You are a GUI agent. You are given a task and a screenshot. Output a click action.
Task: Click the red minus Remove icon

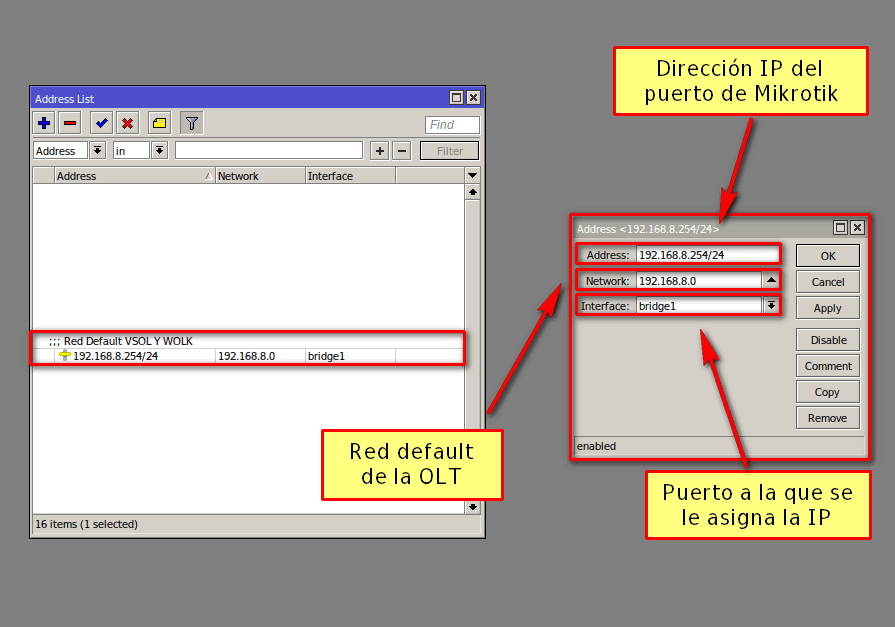click(x=70, y=123)
